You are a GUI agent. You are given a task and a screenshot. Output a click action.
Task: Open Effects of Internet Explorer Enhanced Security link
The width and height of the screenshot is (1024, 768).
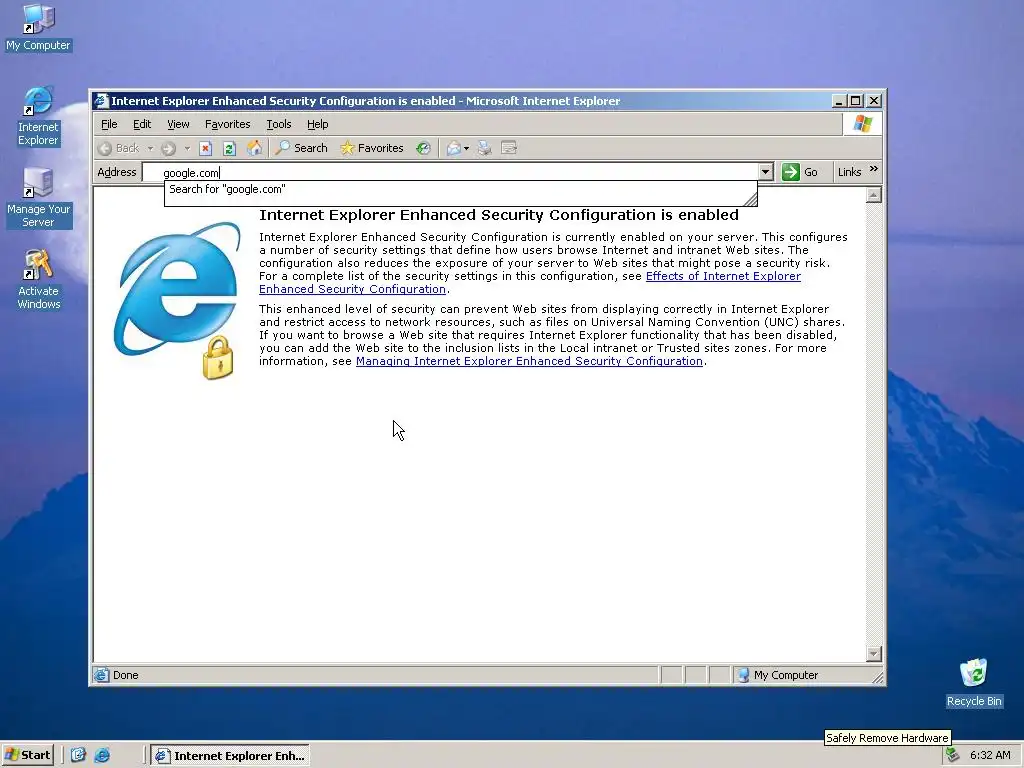click(530, 283)
